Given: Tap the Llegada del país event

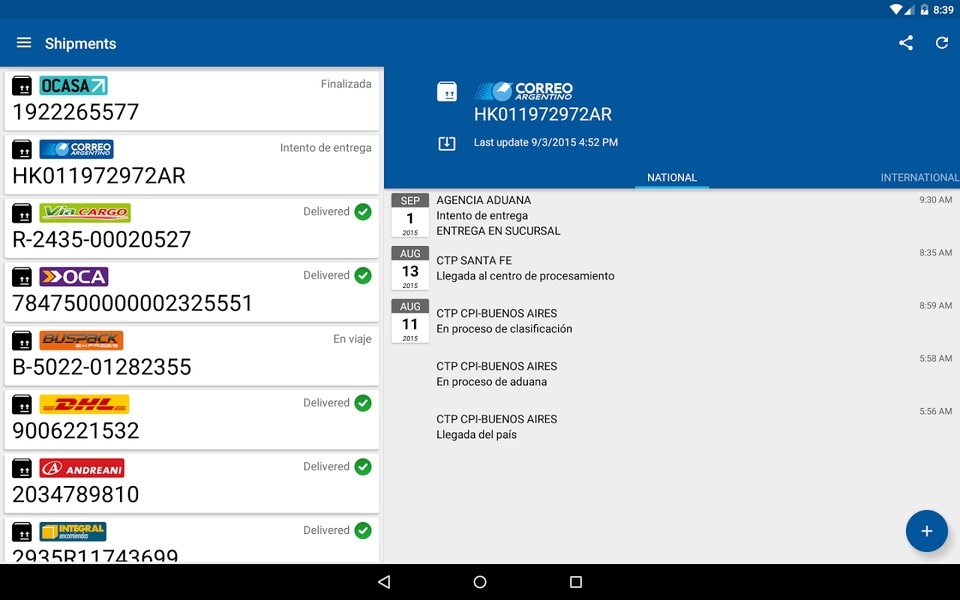Looking at the screenshot, I should [x=672, y=427].
